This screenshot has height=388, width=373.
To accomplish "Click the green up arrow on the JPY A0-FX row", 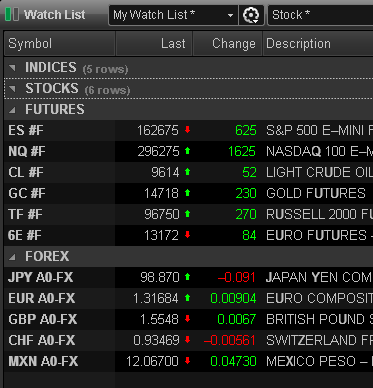I will (188, 277).
